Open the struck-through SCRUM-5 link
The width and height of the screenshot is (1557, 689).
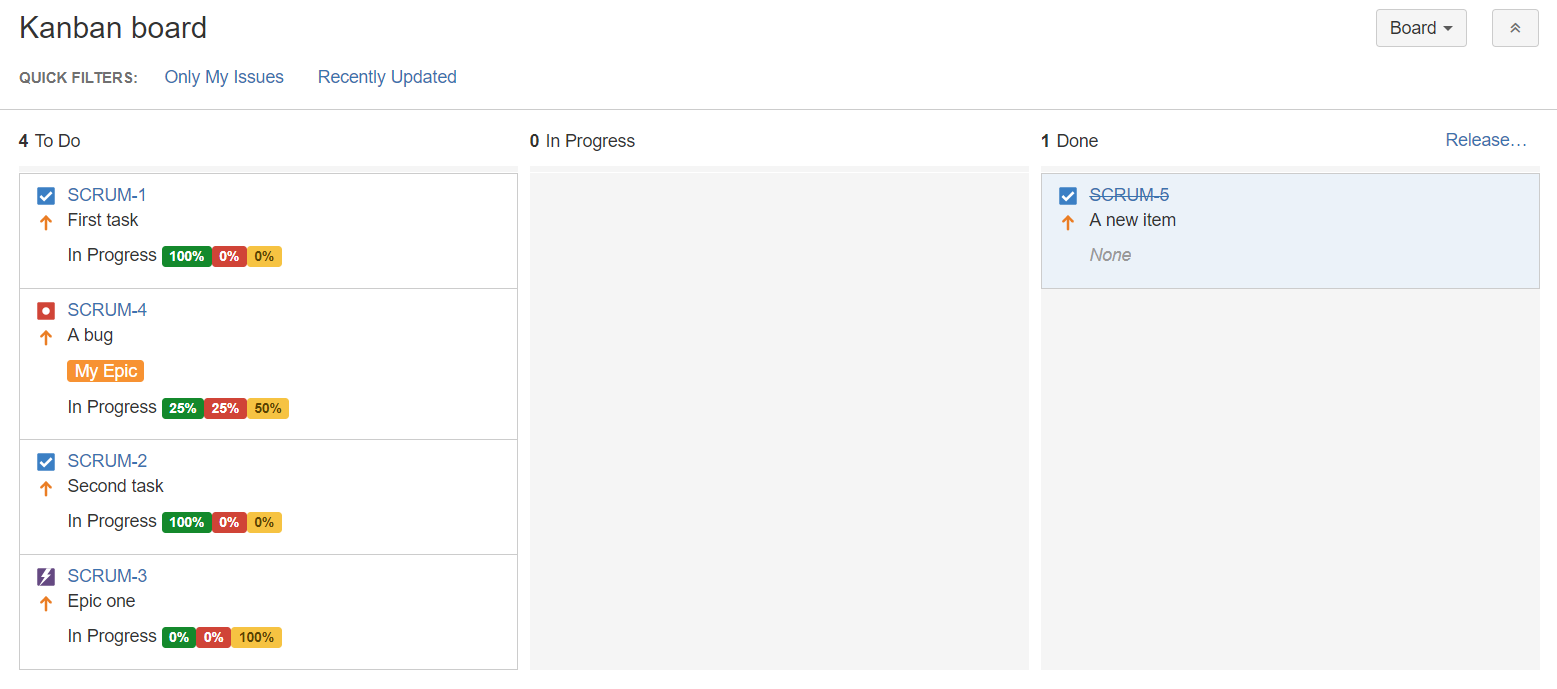click(1129, 195)
